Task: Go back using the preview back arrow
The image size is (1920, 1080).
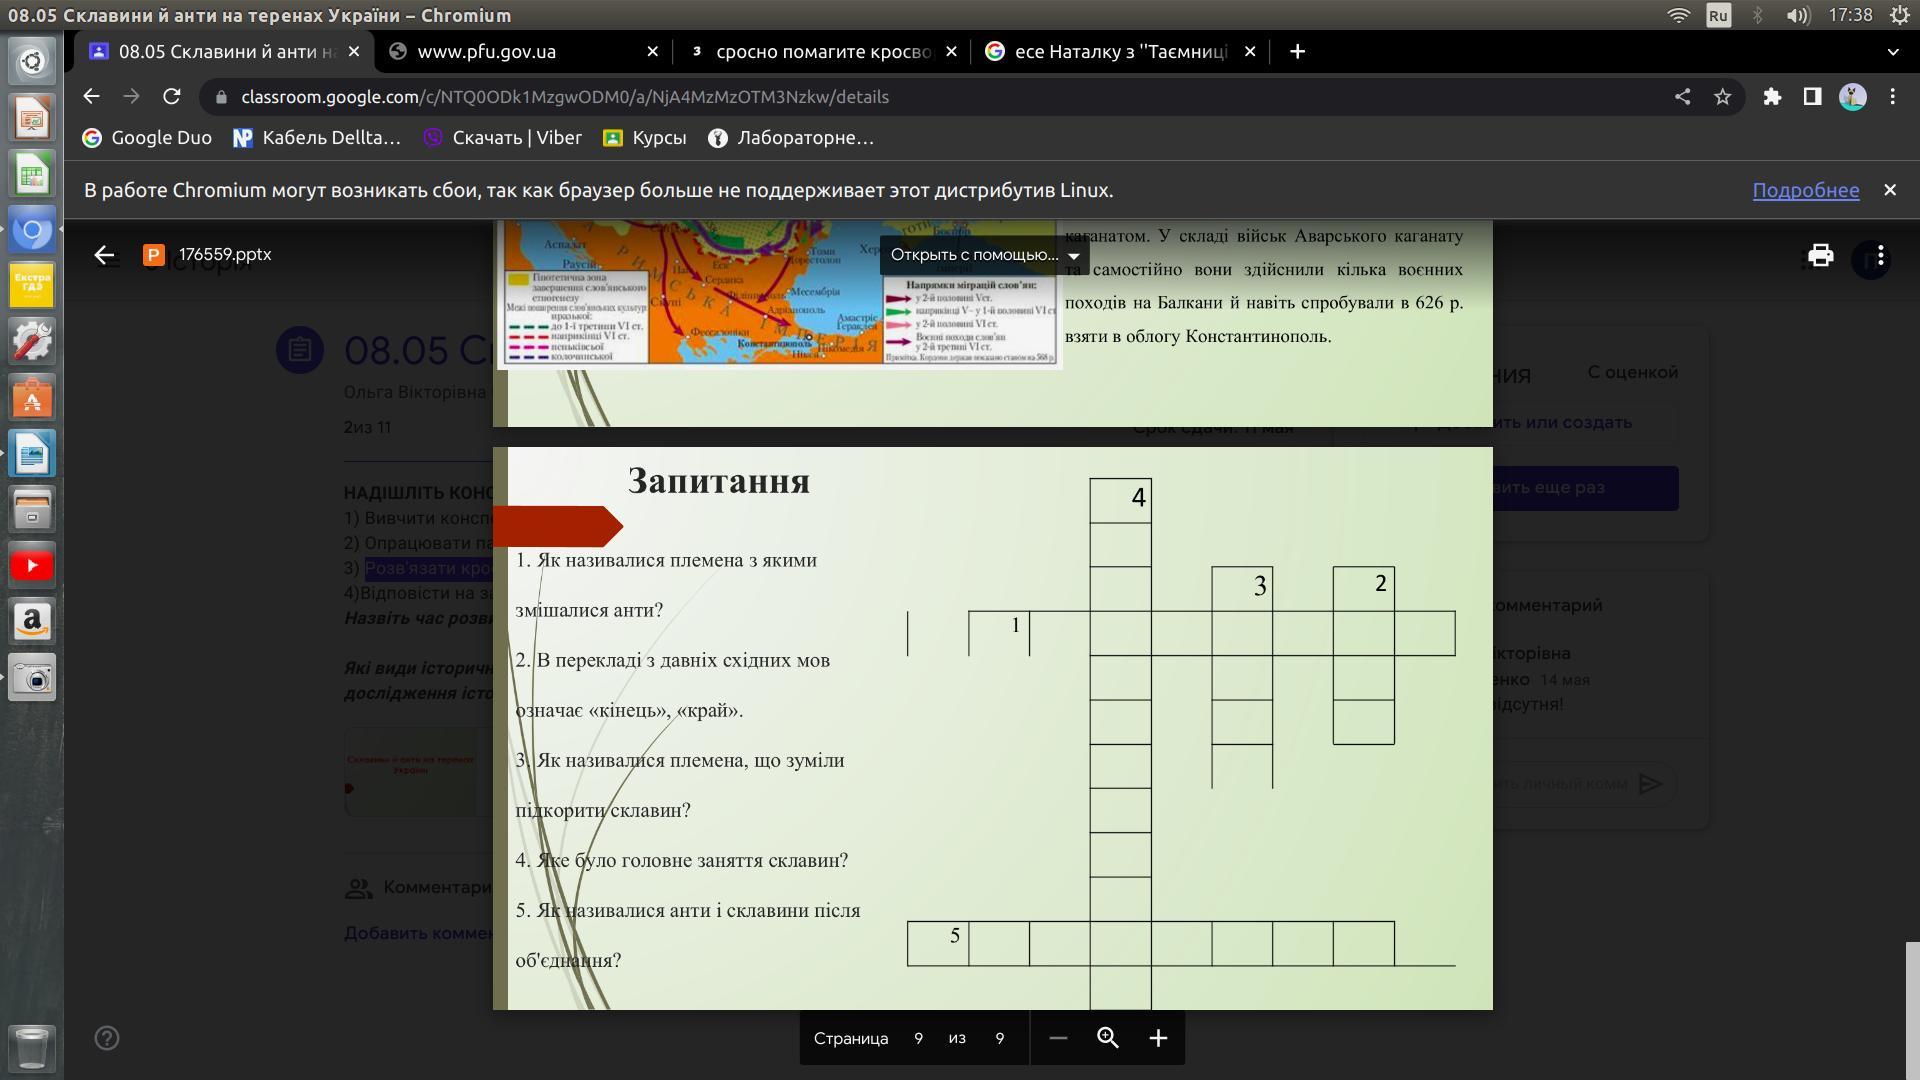Action: [104, 255]
